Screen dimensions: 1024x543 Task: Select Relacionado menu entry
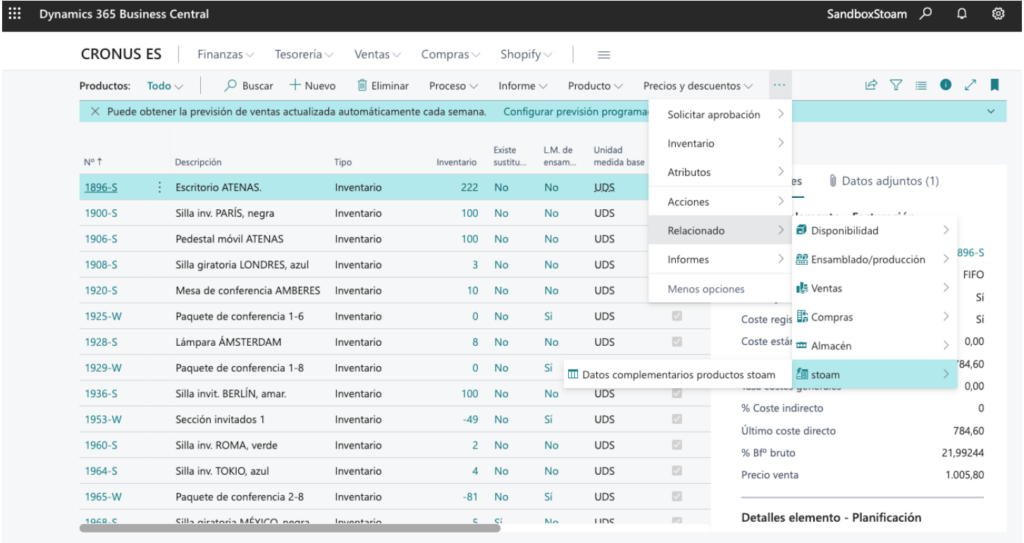[x=720, y=230]
